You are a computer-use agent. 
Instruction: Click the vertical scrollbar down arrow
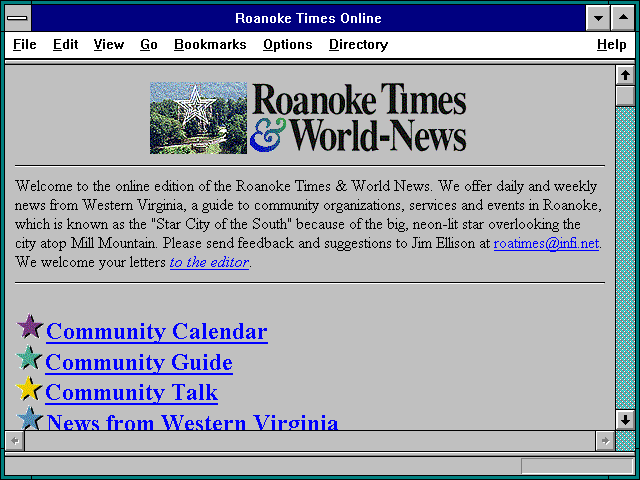(625, 420)
